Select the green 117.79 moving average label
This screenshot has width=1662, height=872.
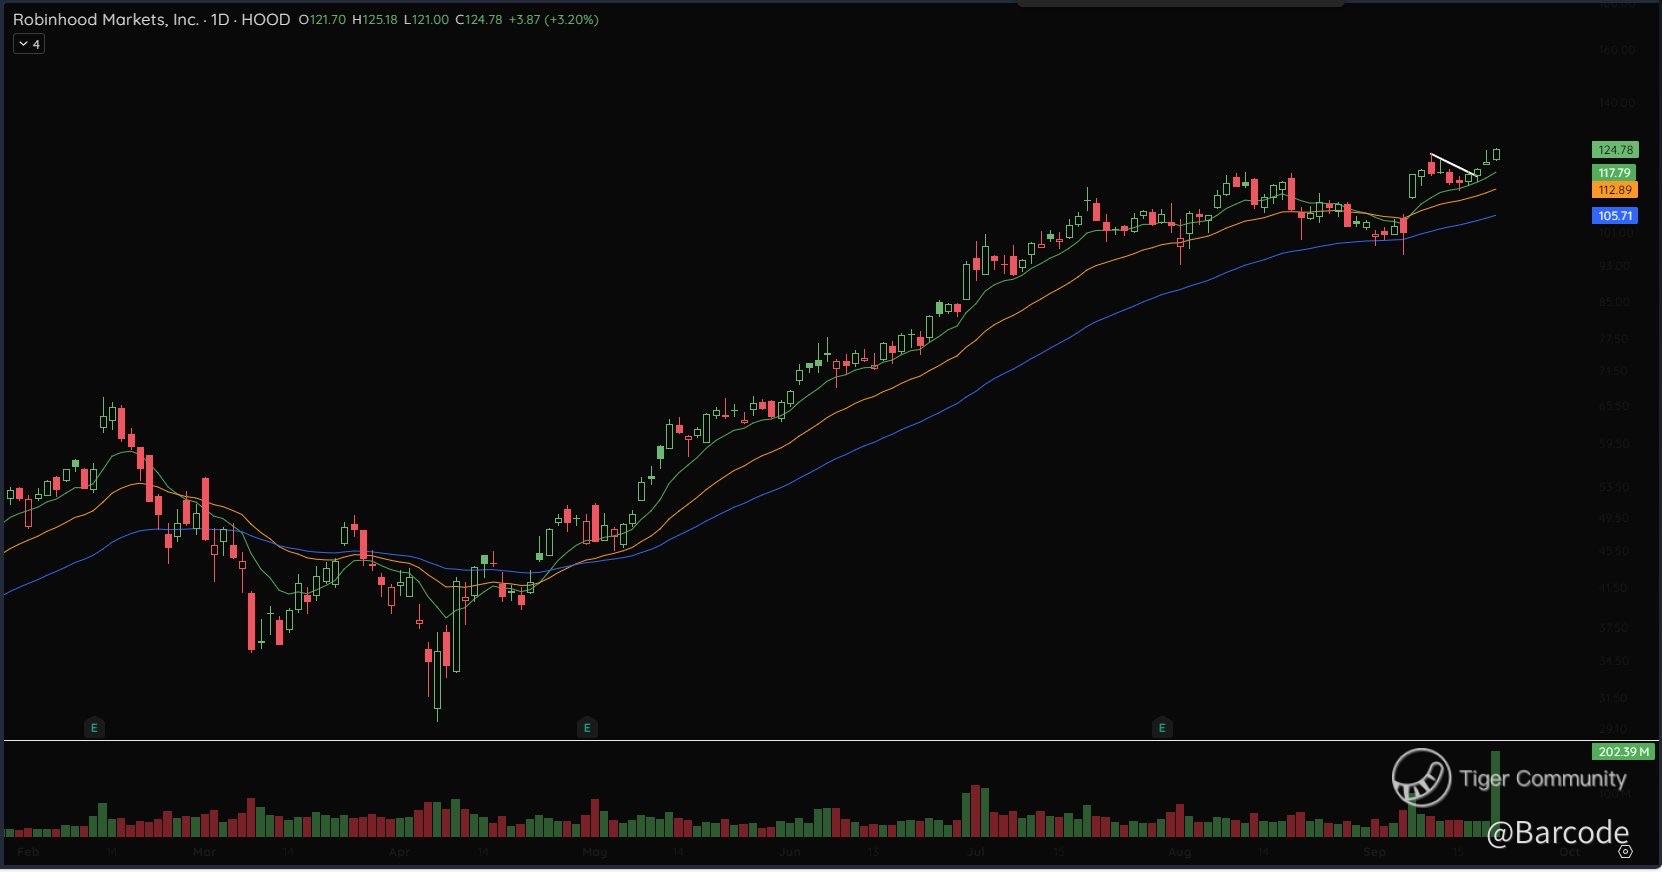coord(1615,173)
